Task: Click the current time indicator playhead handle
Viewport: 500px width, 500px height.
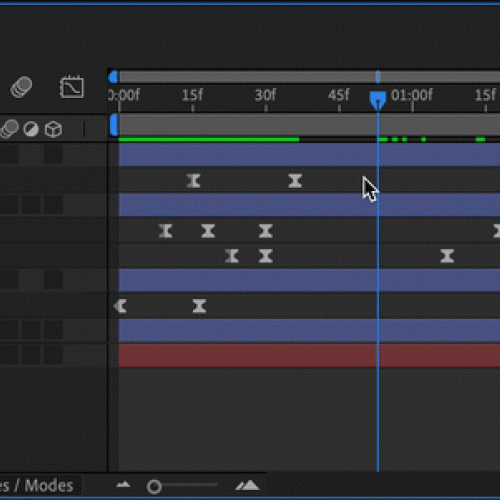Action: [378, 100]
